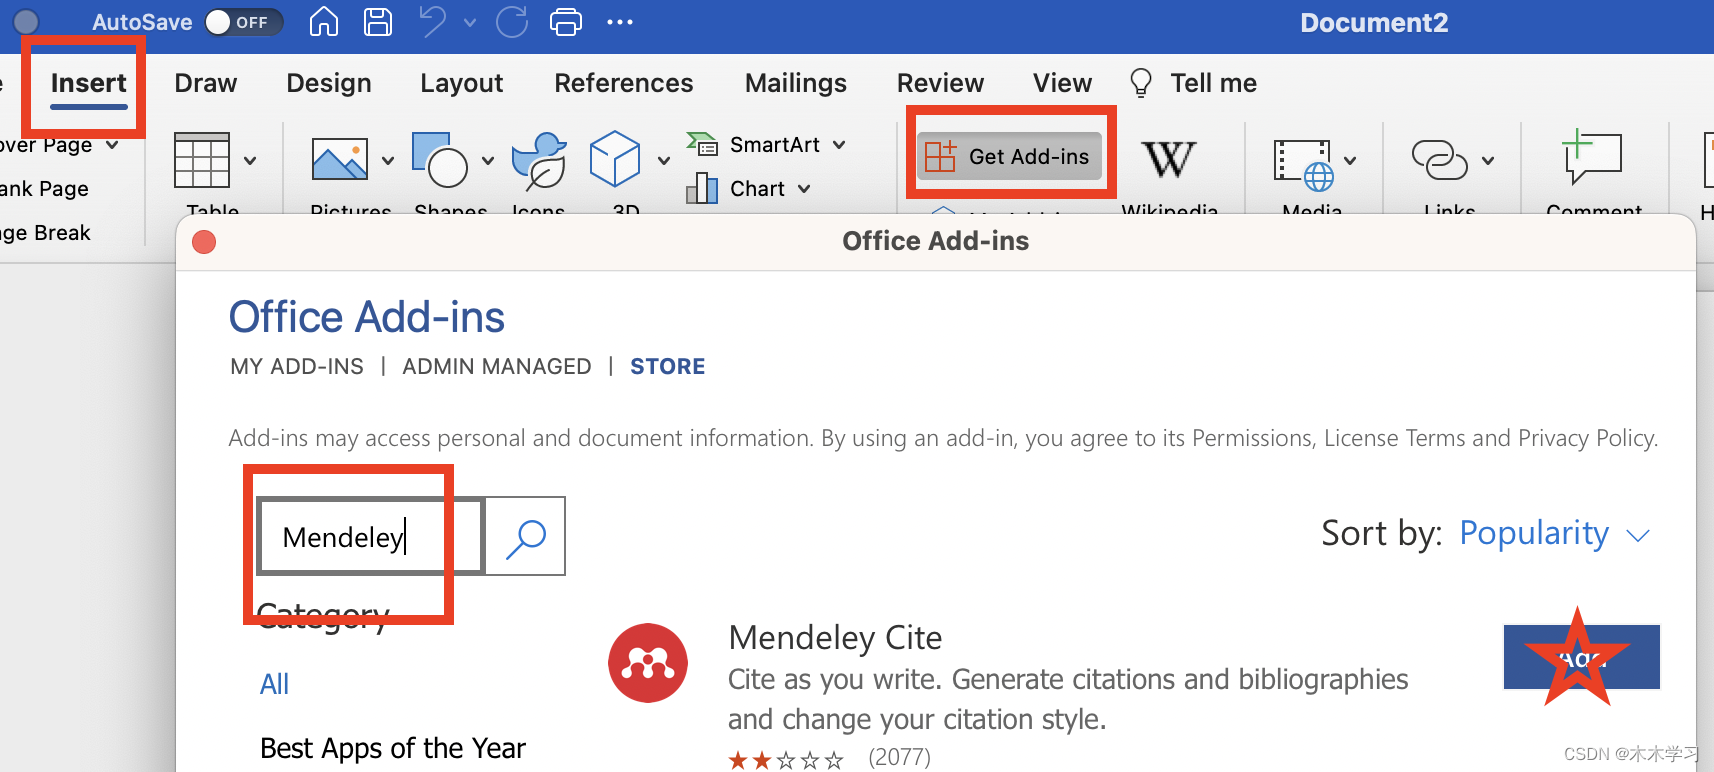Click the Add button for Mendeley Cite

click(1581, 657)
